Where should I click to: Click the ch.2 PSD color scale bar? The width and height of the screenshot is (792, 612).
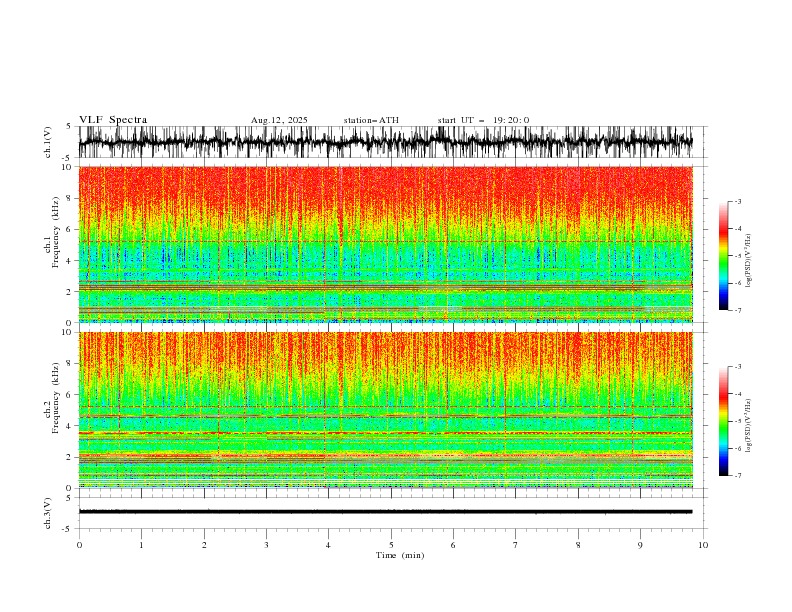(723, 421)
